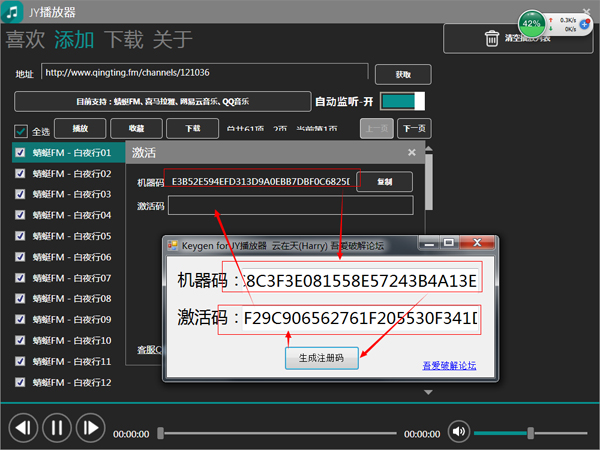Click the 激活码 input field in dialog
The height and width of the screenshot is (450, 600).
click(x=291, y=205)
